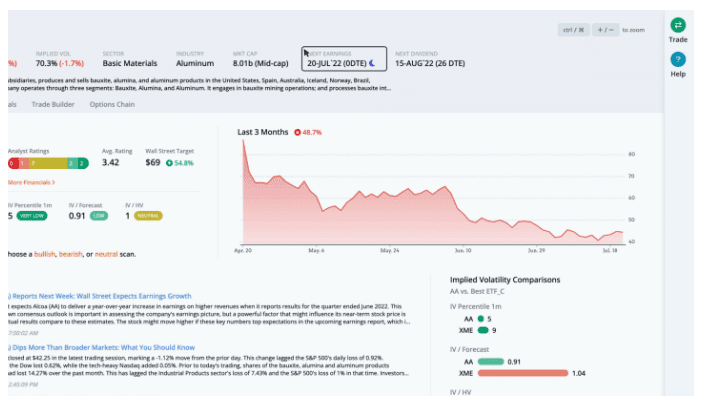Viewport: 701px width, 413px height.
Task: Open the Help icon in sidebar
Action: pyautogui.click(x=677, y=60)
